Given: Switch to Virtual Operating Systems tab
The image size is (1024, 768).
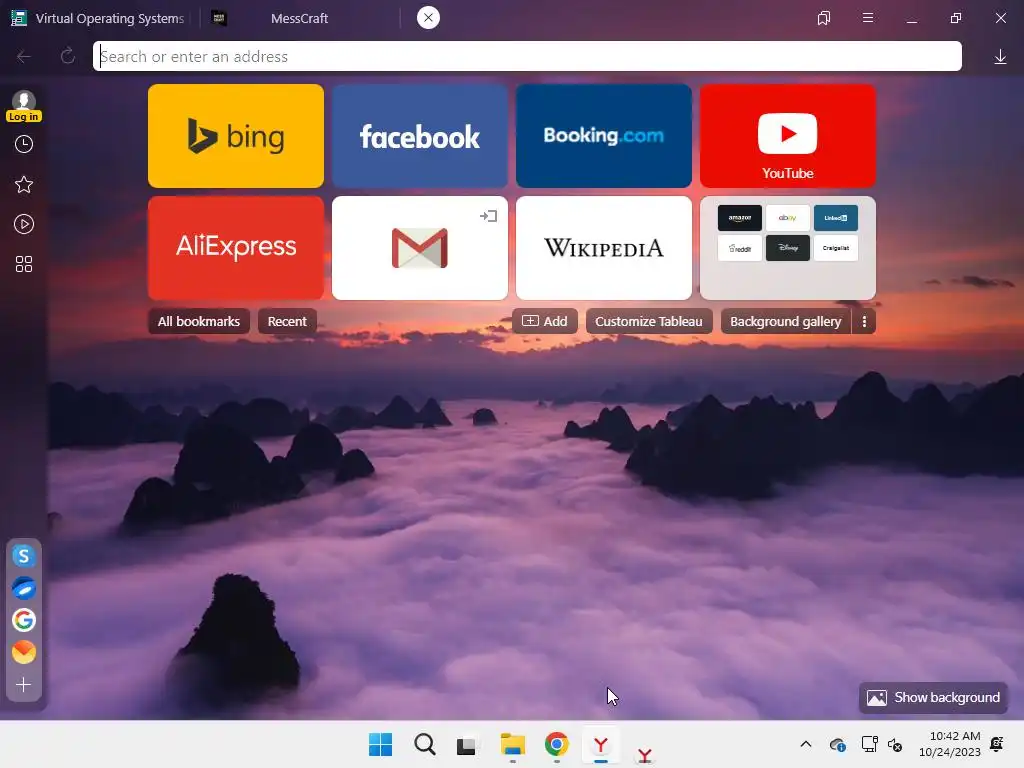Looking at the screenshot, I should click(98, 18).
